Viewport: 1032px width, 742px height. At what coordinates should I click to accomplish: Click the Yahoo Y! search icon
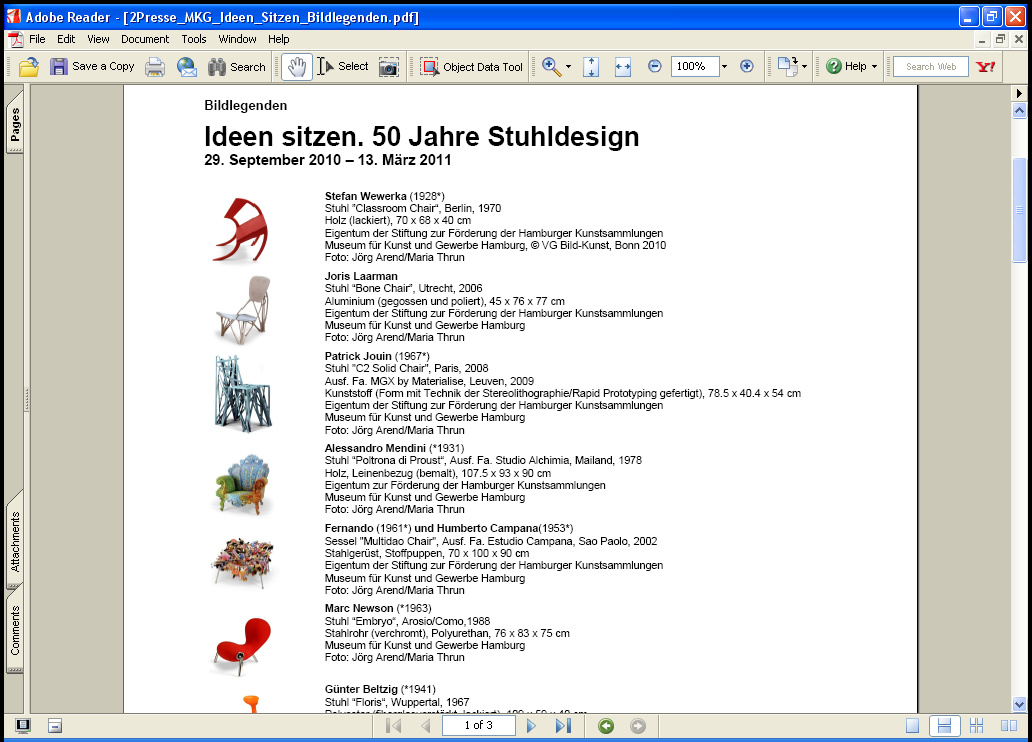click(986, 66)
